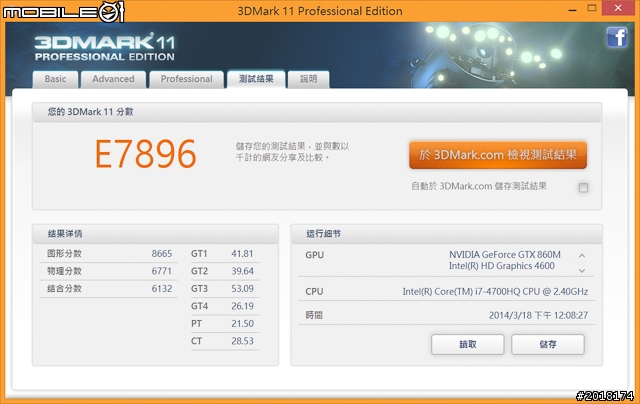The image size is (640, 404).
Task: Open the Professional tab
Action: [x=187, y=79]
